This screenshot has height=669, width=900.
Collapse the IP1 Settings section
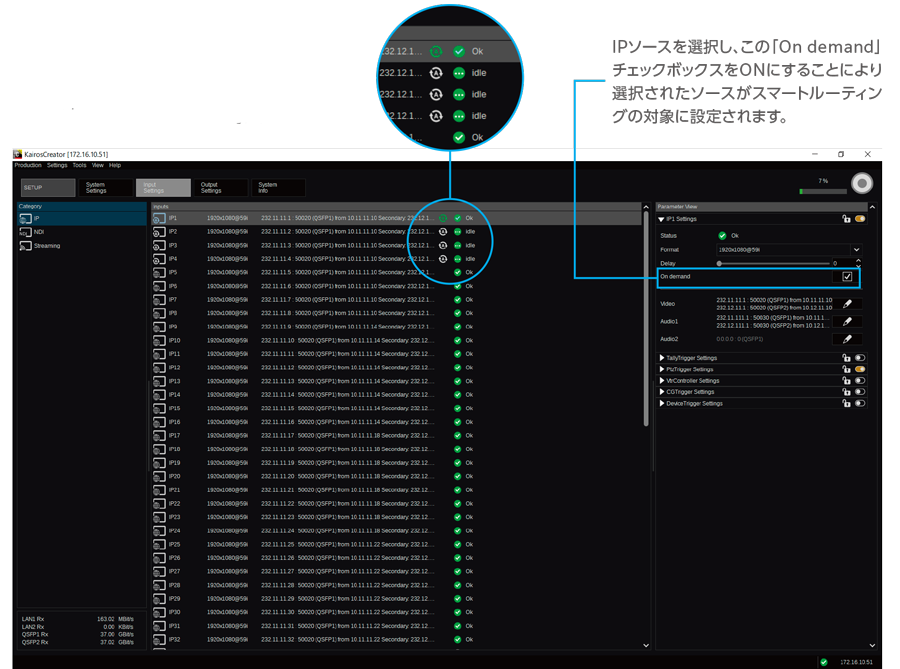(x=662, y=219)
